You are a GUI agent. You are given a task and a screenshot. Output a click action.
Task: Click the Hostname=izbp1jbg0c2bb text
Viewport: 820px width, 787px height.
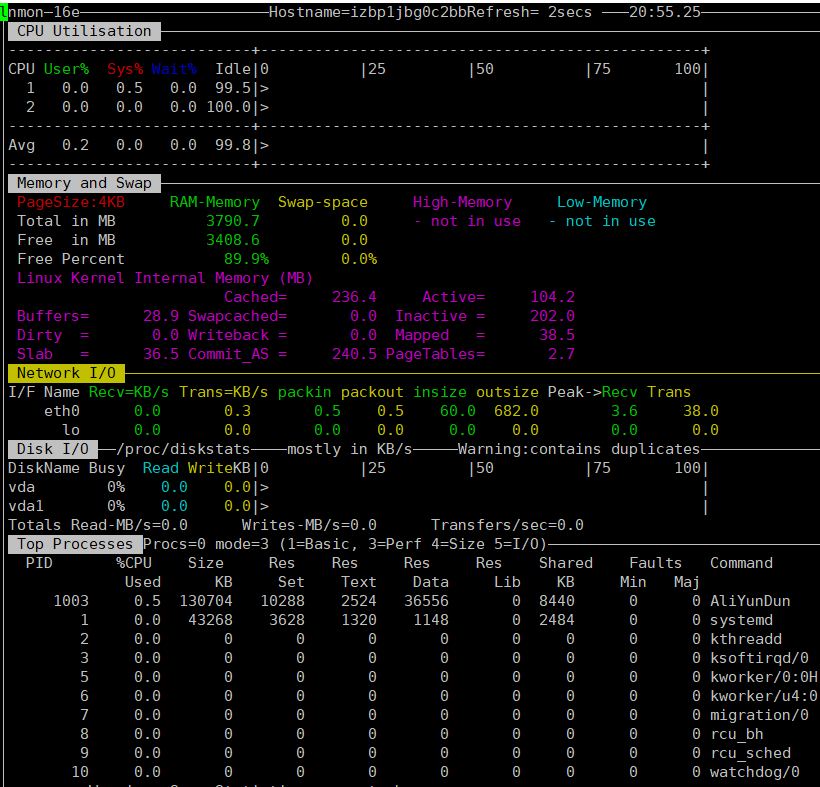(367, 12)
